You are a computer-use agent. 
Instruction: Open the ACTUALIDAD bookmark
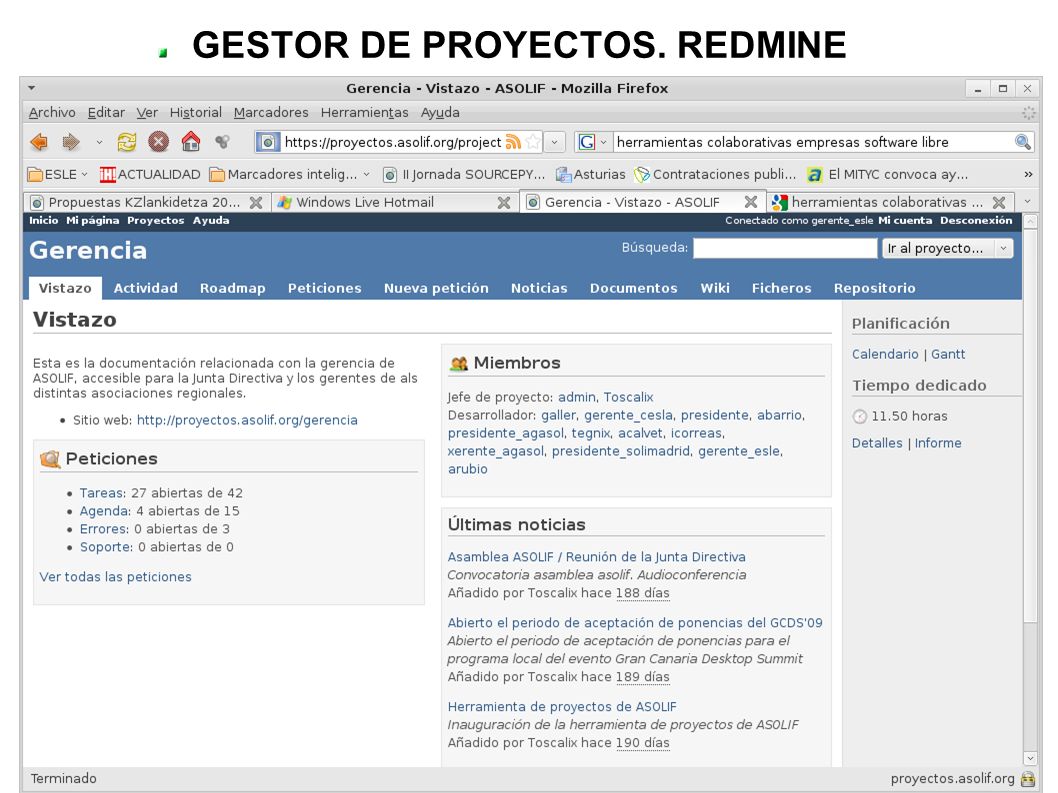pos(150,174)
